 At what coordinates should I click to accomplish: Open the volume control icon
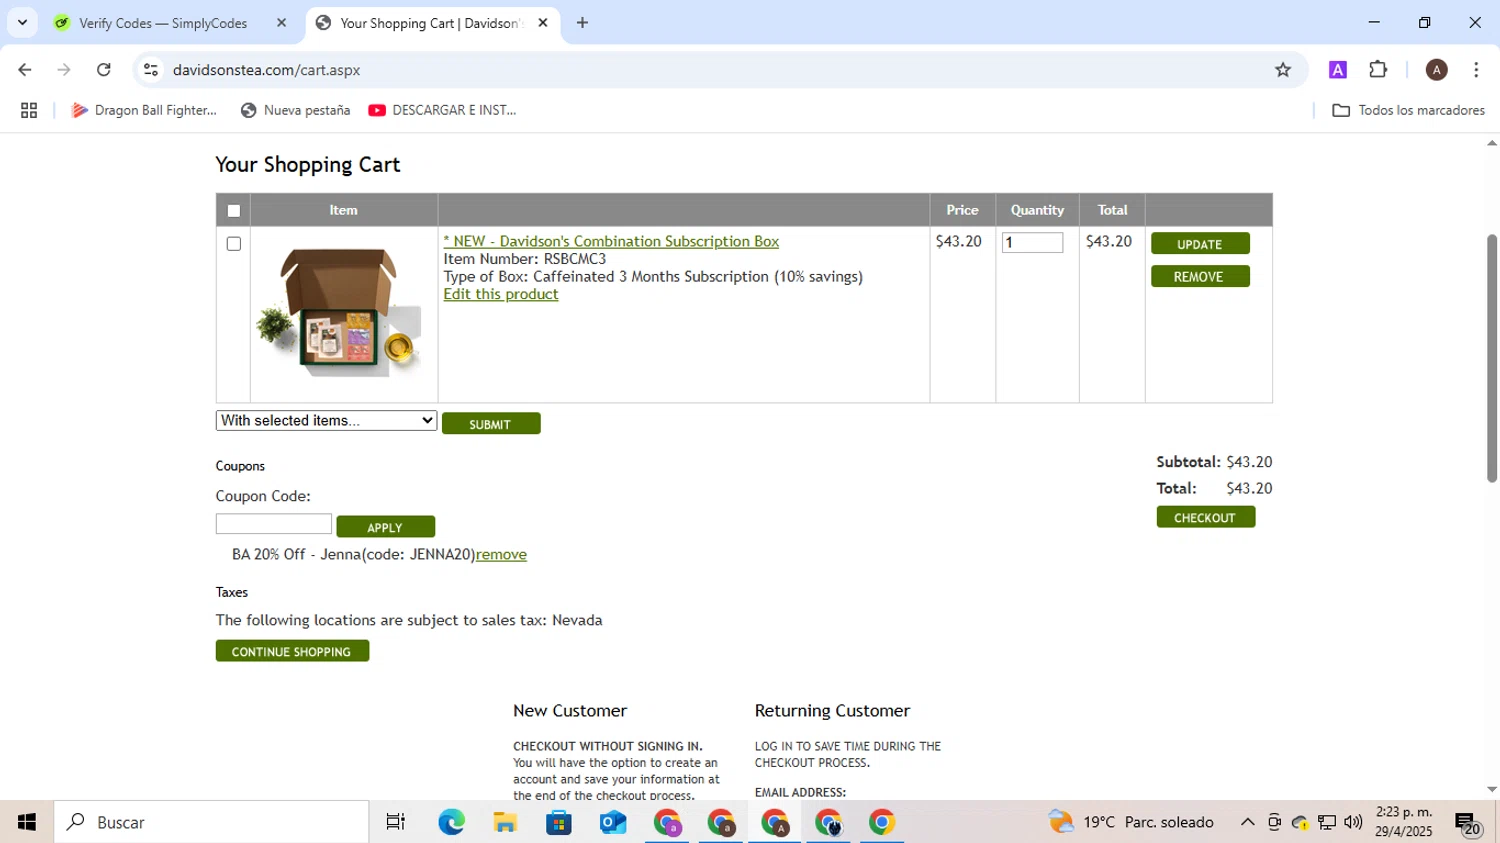pyautogui.click(x=1353, y=822)
